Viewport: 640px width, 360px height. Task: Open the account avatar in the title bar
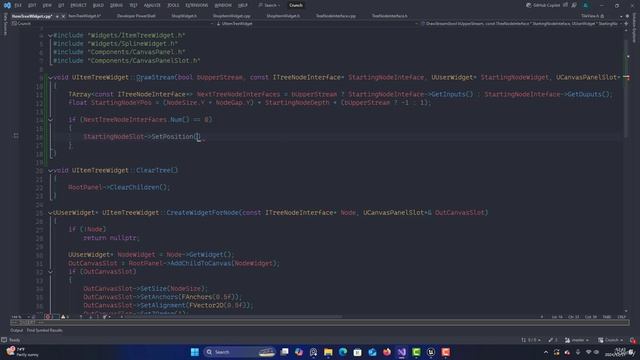pos(586,5)
